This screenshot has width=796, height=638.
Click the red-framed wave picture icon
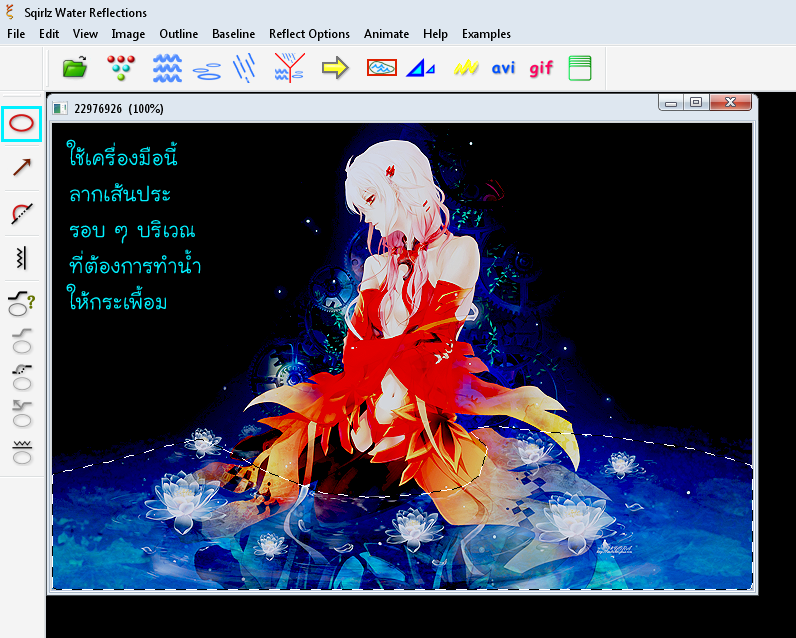click(382, 68)
